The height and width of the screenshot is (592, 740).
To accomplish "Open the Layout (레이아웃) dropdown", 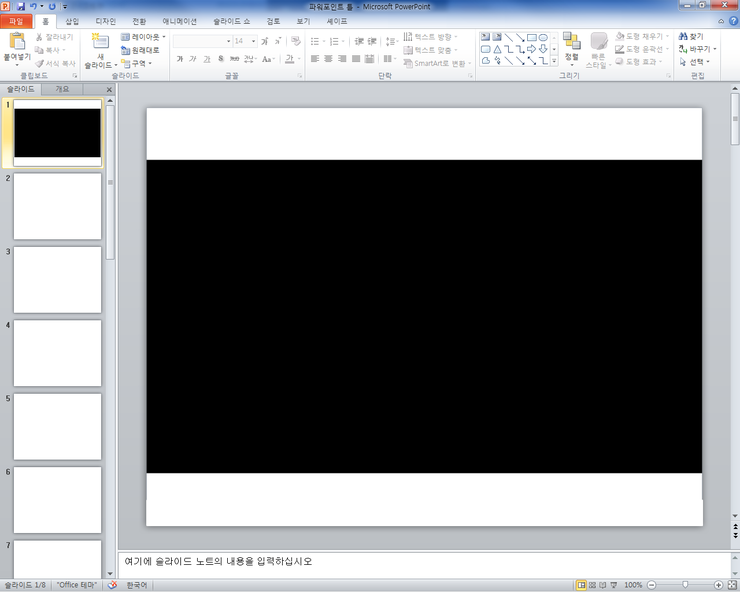I will tap(143, 37).
